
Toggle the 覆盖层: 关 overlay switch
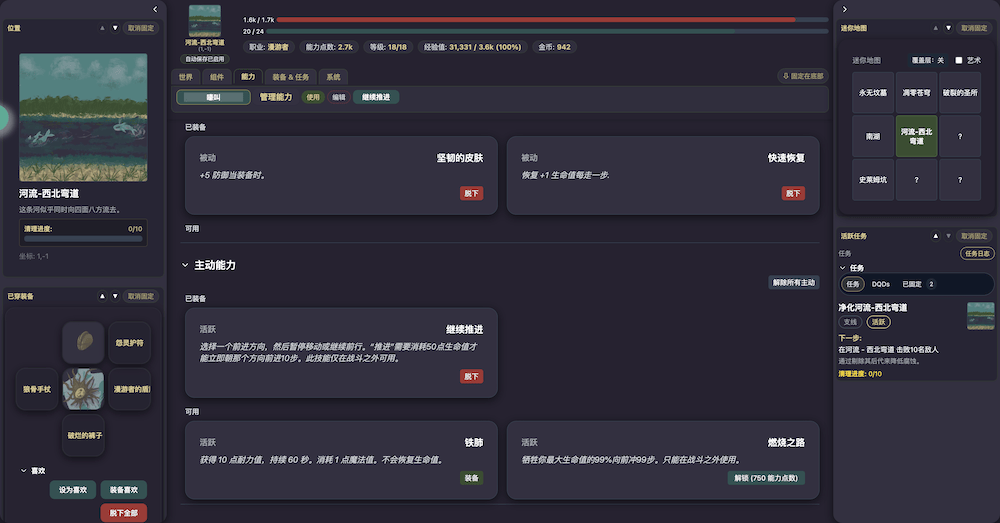coord(926,61)
